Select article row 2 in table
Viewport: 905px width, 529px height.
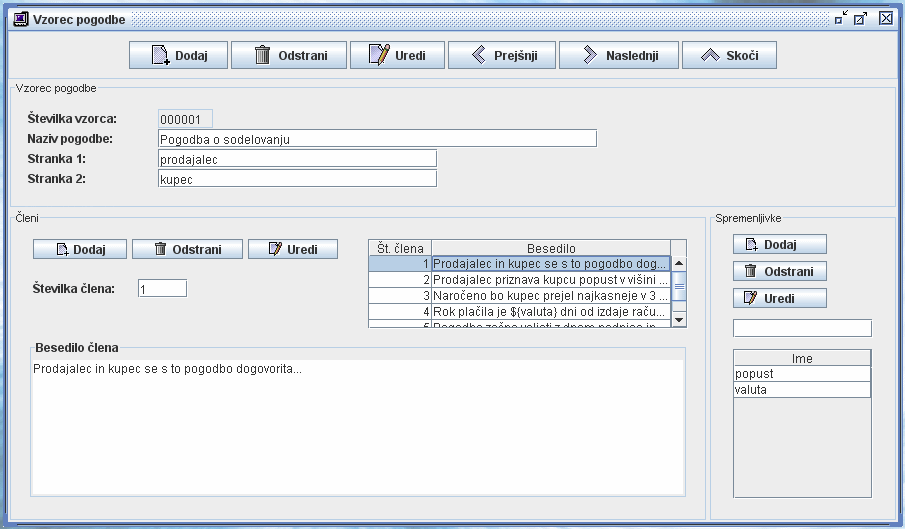point(550,280)
